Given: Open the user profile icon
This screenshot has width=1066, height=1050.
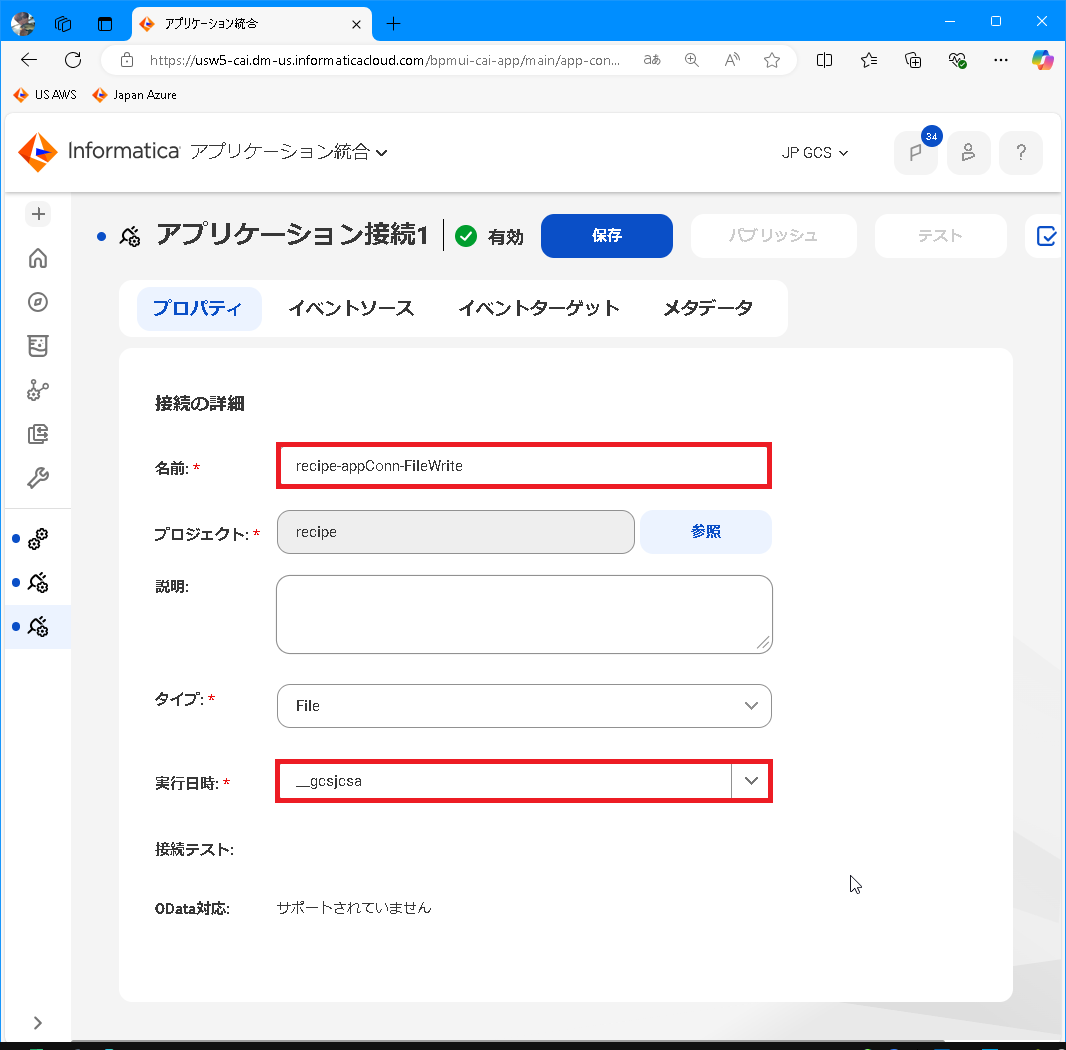Looking at the screenshot, I should click(968, 152).
